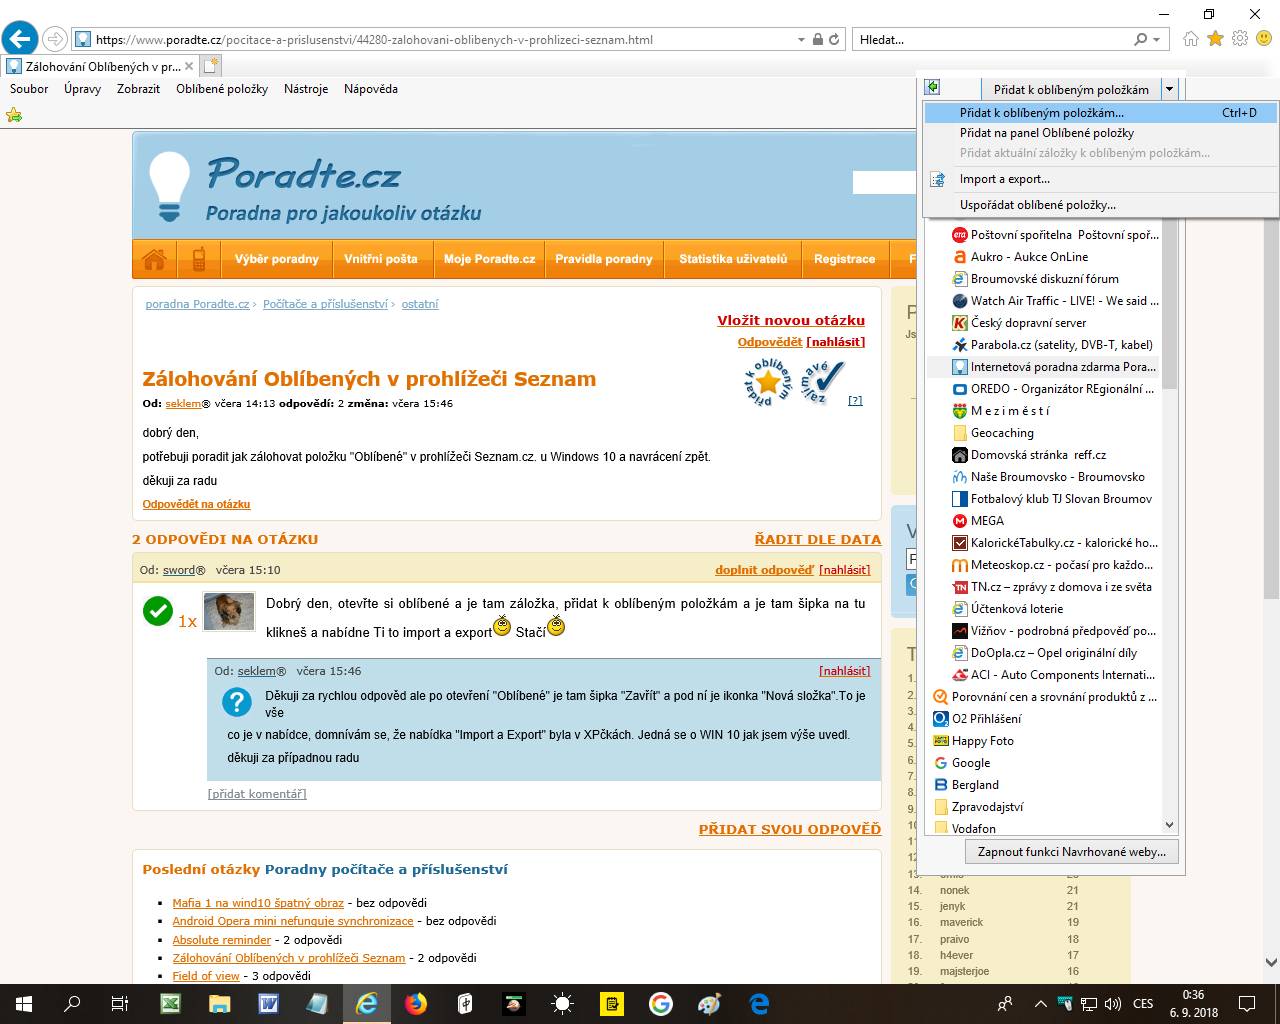Open 'Mafia 1 na wind10 špatný obraz' link

[x=258, y=903]
